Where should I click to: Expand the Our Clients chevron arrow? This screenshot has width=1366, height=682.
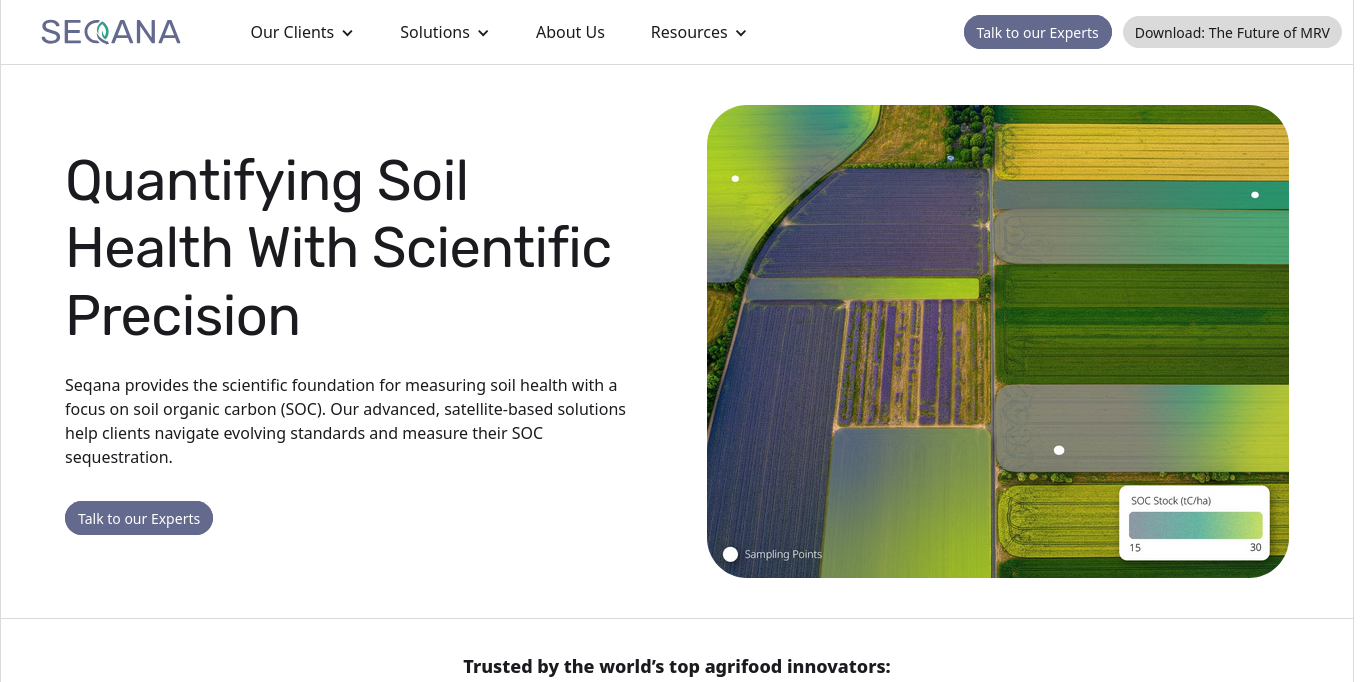coord(348,33)
